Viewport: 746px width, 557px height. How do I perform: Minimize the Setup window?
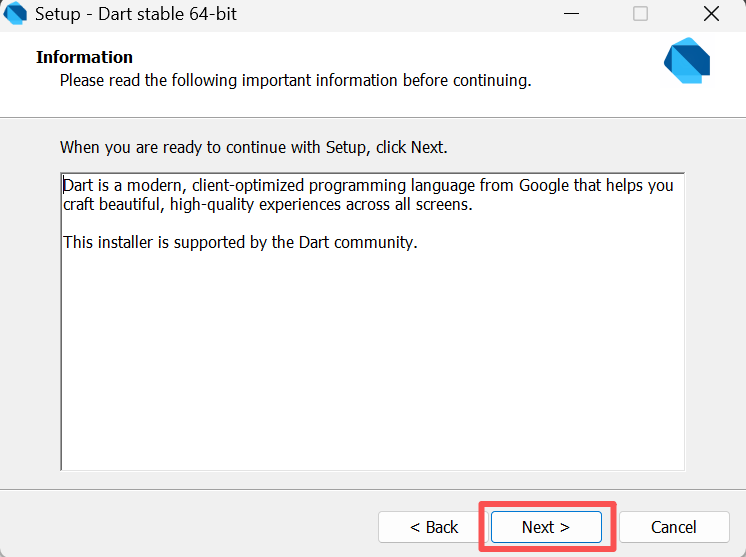571,14
